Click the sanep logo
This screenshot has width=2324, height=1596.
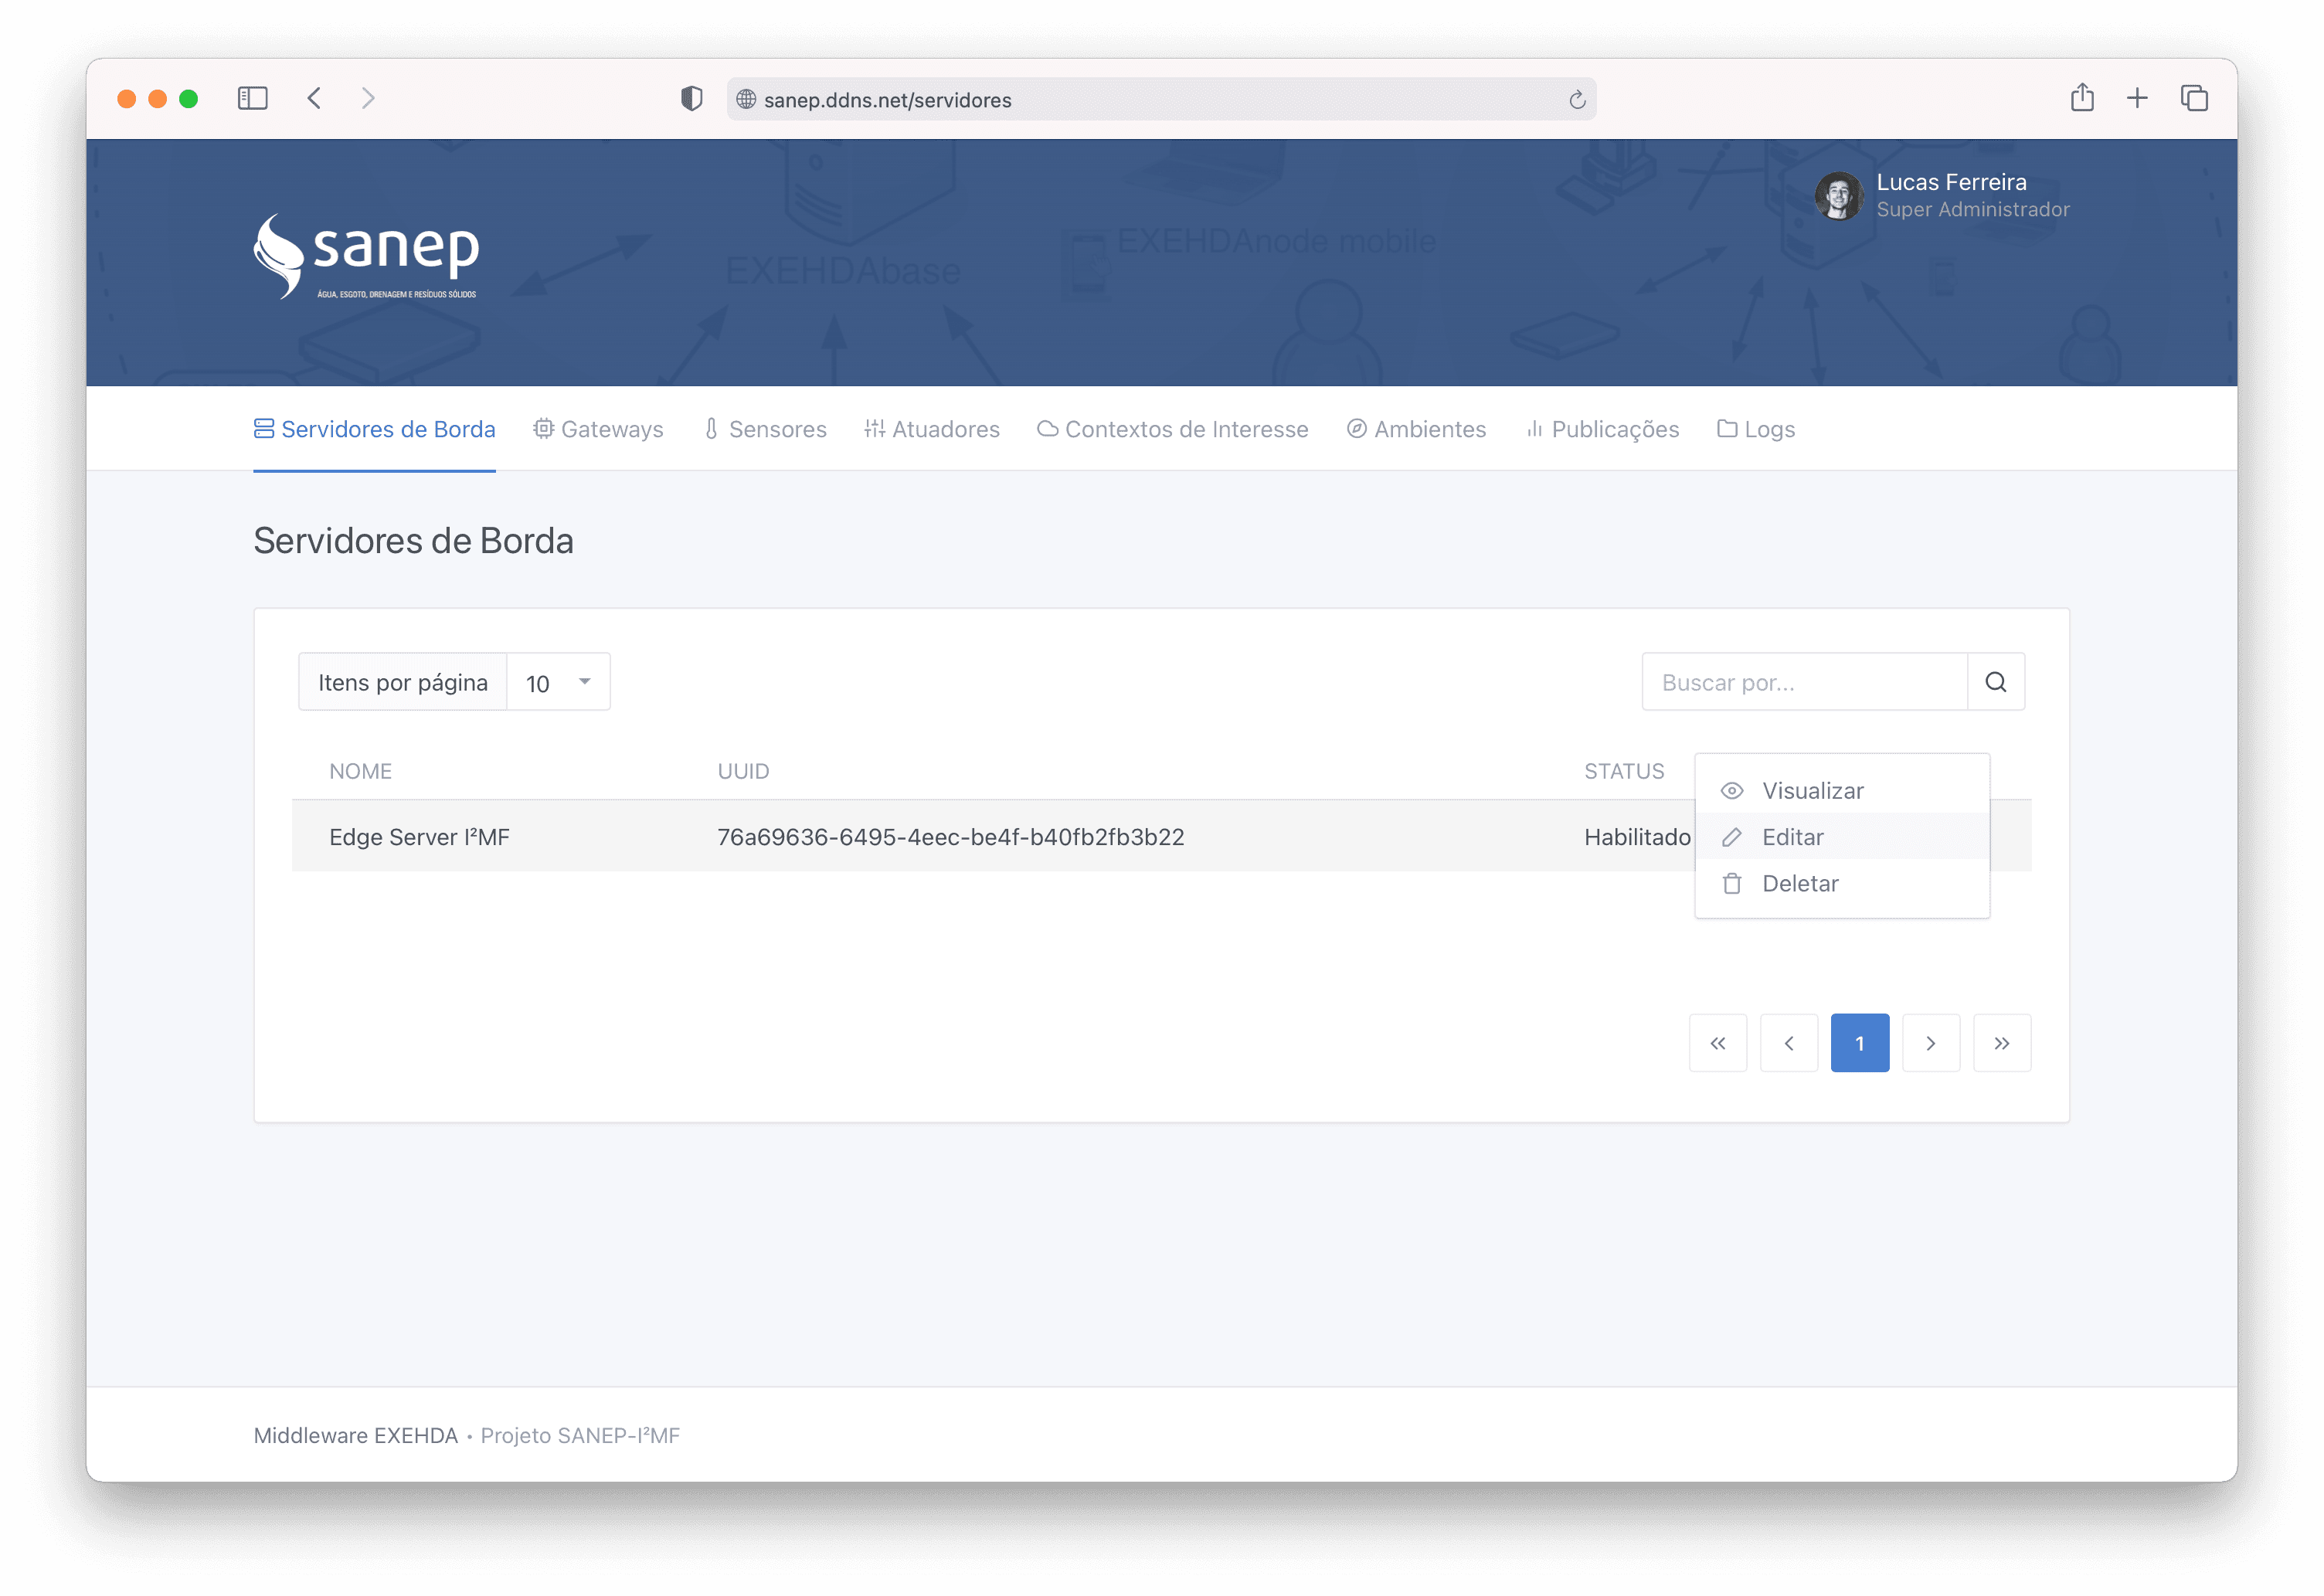[367, 256]
